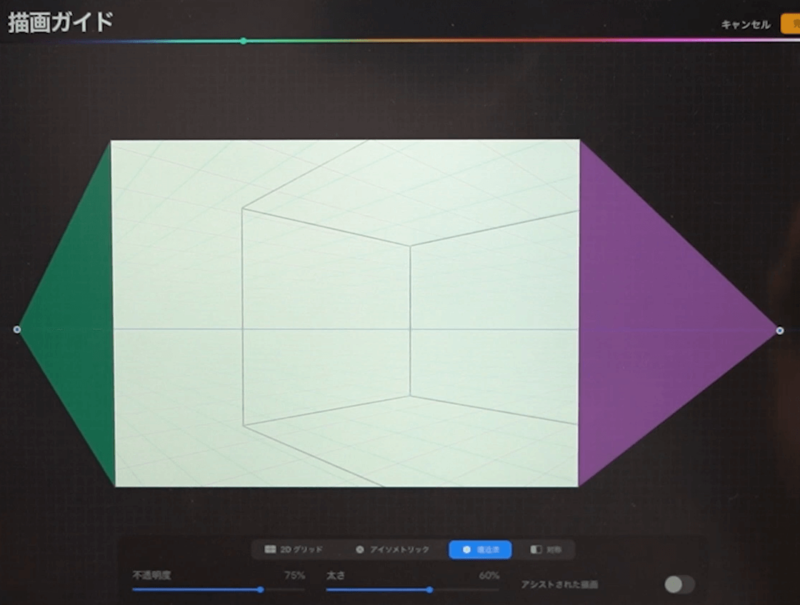Click the green knob on hue bar
The height and width of the screenshot is (605, 800).
tap(243, 41)
